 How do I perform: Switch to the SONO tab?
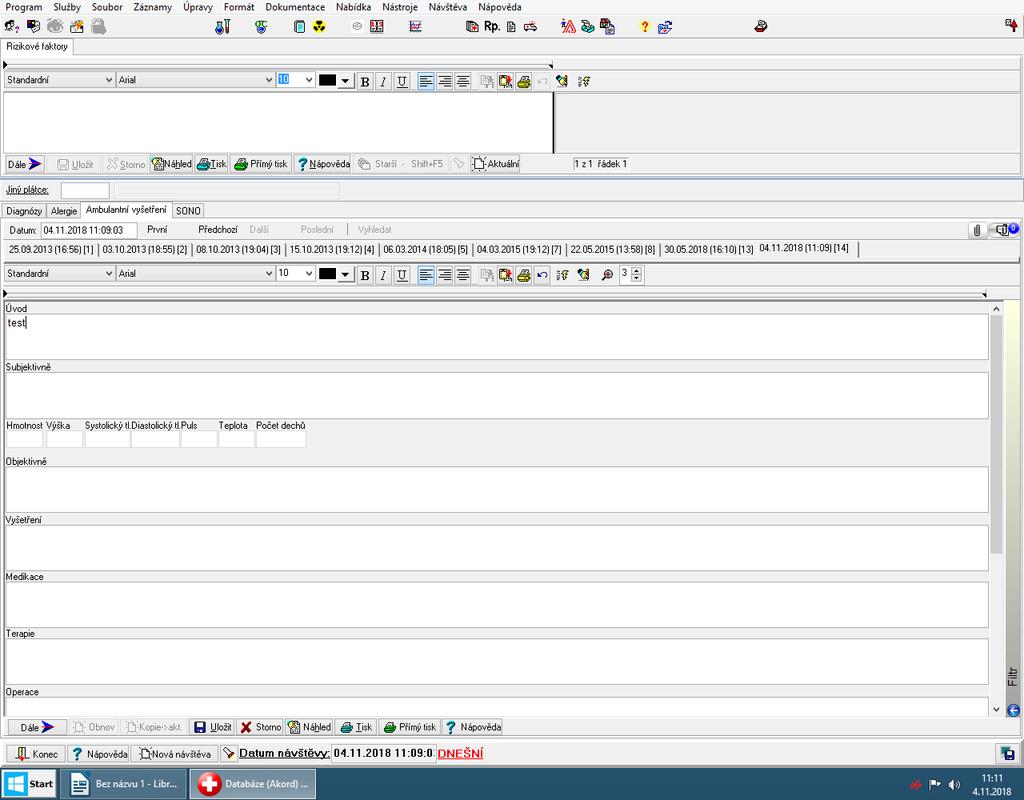pos(188,211)
